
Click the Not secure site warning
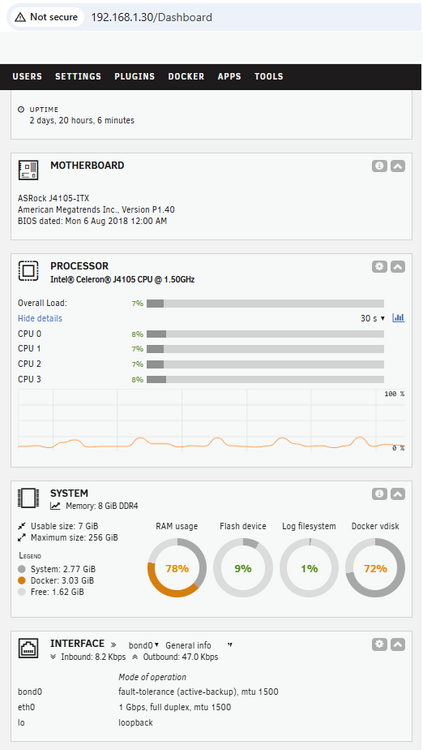(x=46, y=17)
